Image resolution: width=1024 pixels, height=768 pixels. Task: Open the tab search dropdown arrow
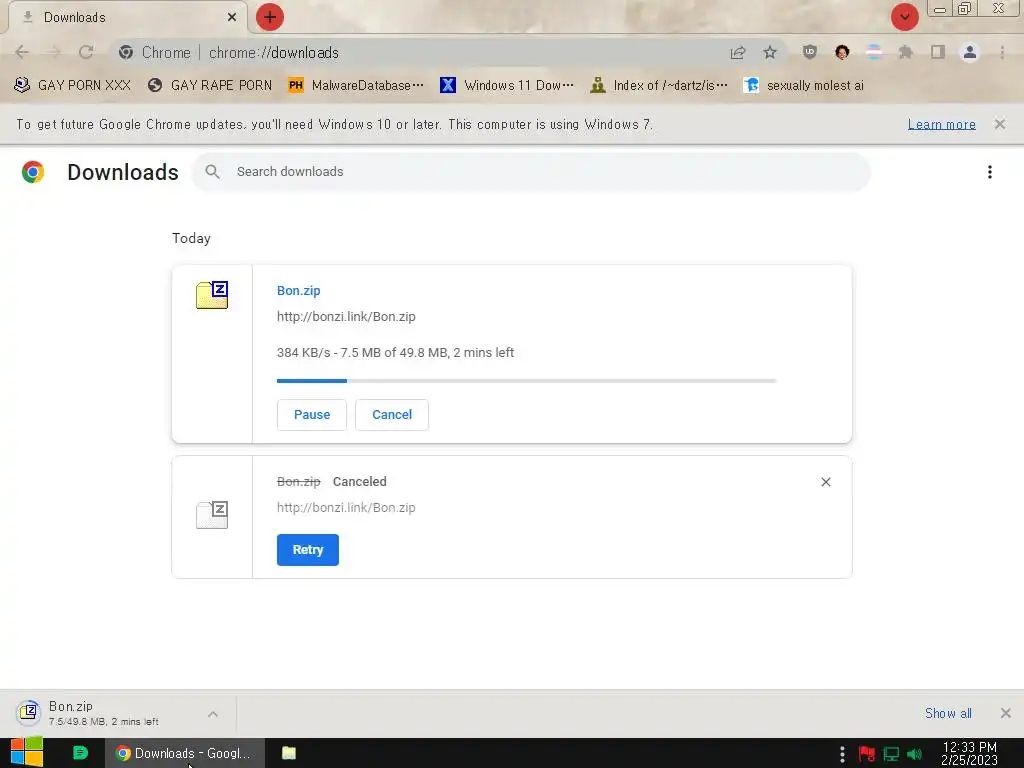point(904,17)
